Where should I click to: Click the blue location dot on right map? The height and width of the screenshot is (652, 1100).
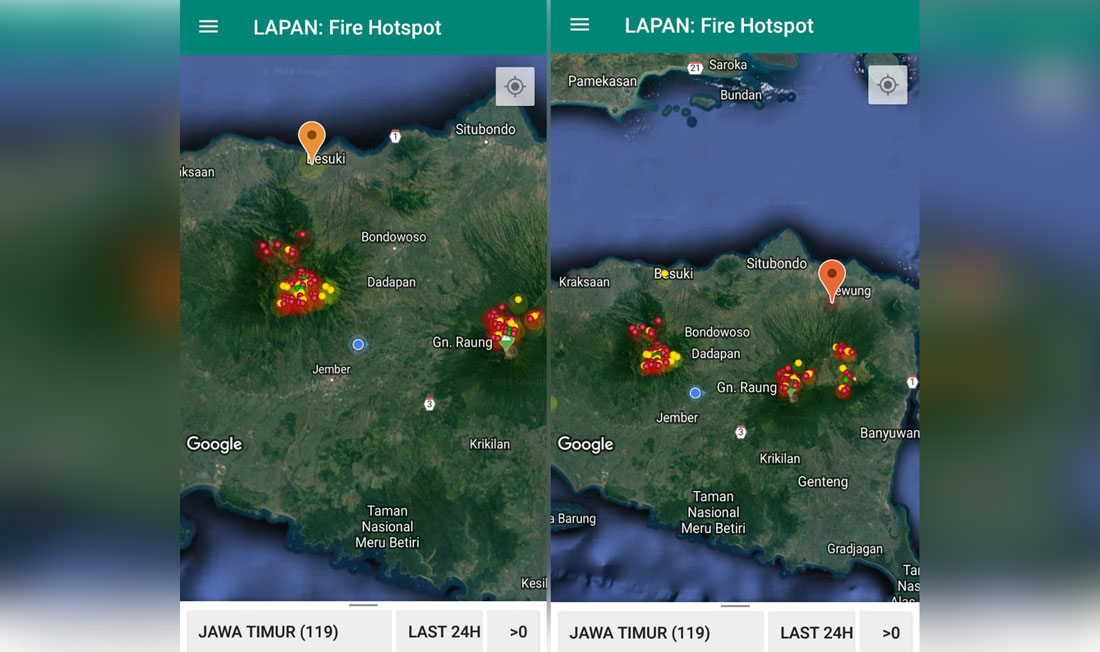click(695, 393)
